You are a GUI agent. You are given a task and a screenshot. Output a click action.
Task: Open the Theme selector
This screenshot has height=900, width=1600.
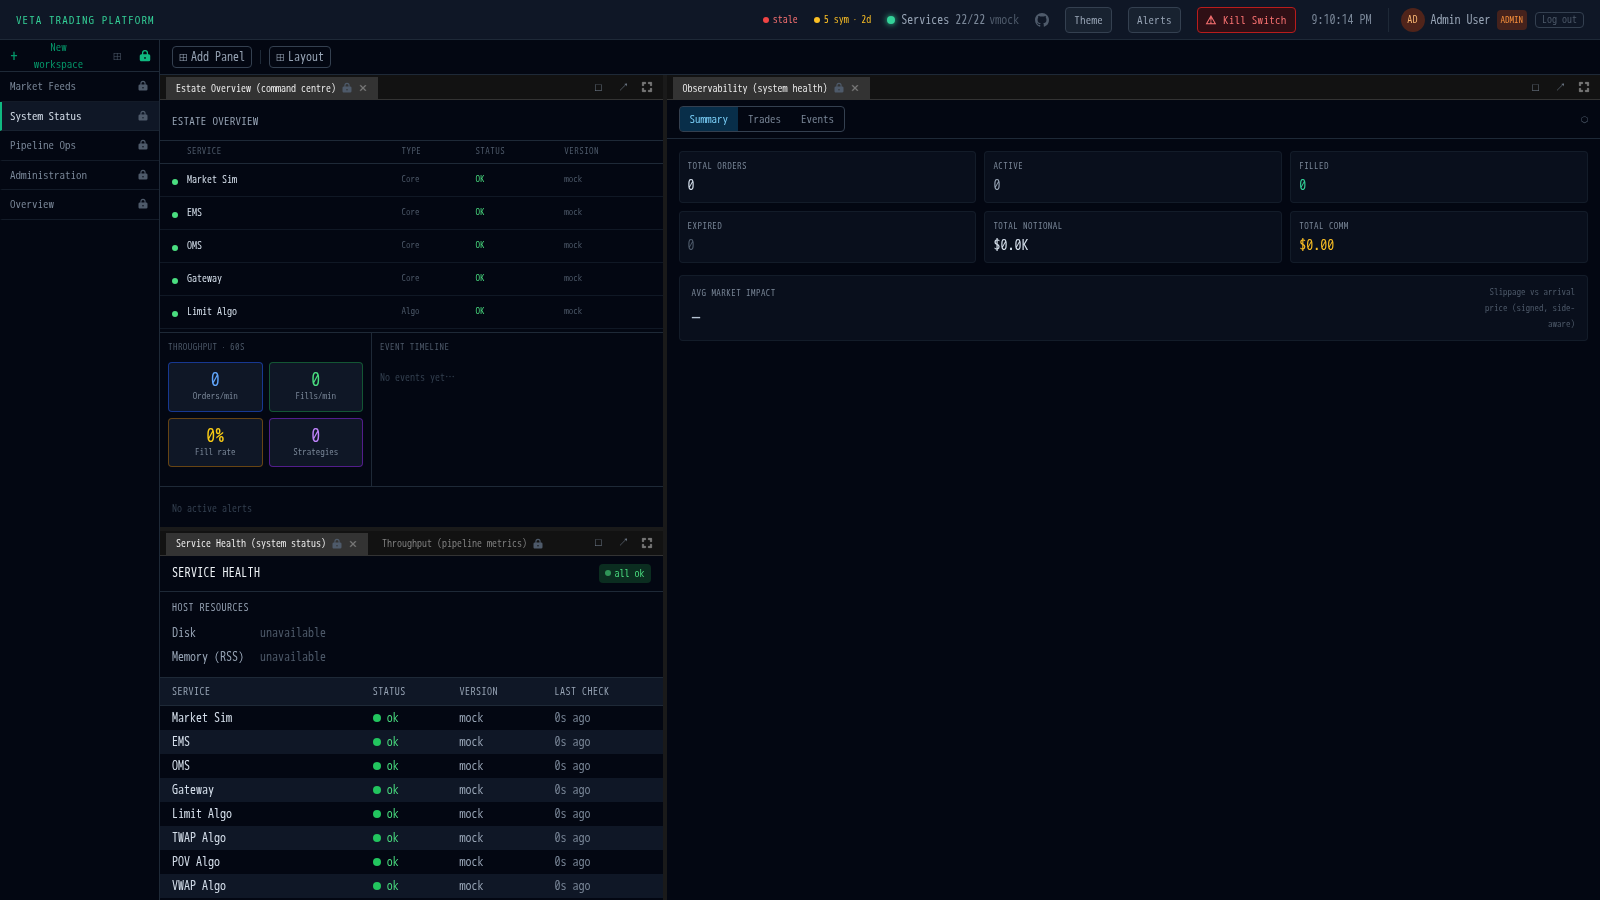click(1088, 20)
